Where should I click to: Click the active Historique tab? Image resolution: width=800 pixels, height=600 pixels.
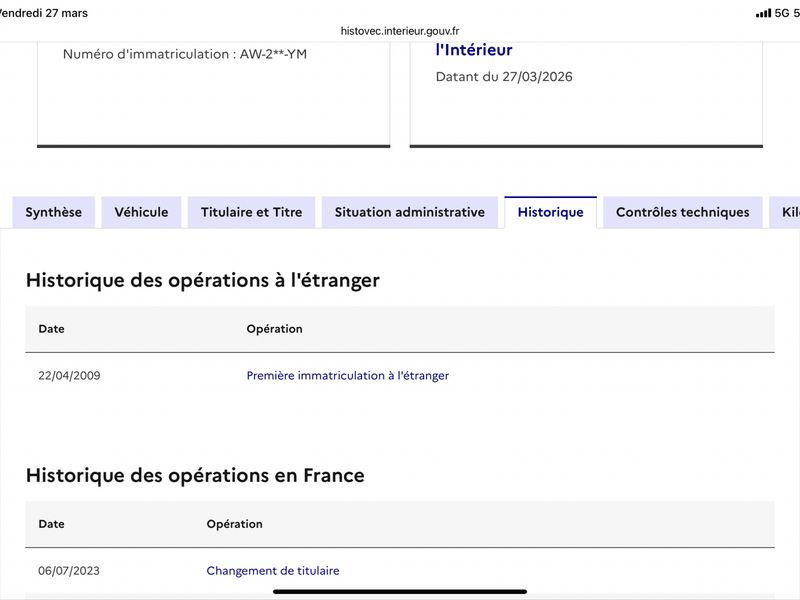550,212
